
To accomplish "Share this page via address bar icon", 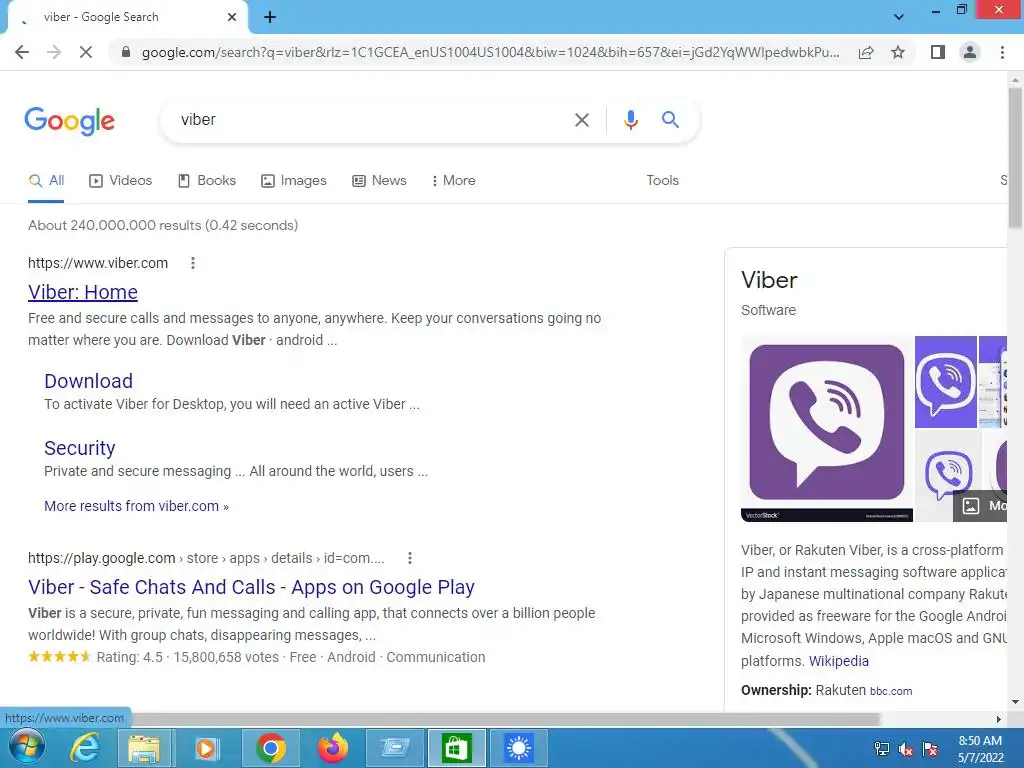I will coord(866,52).
